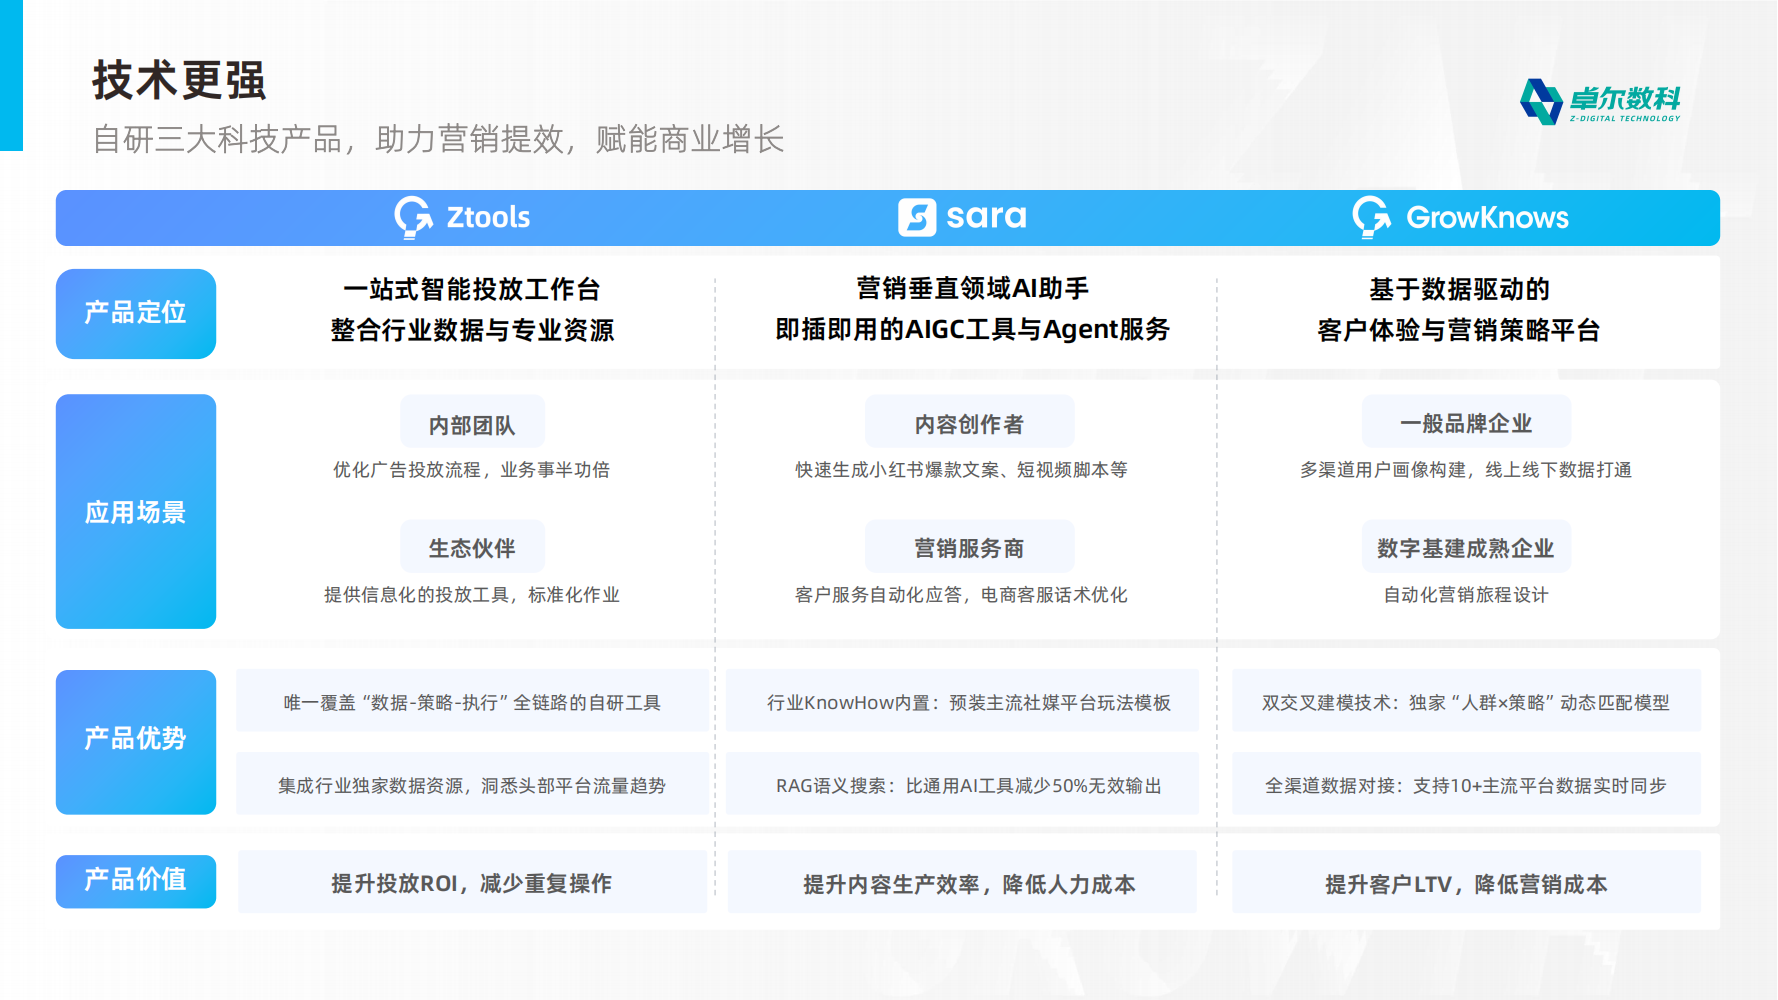
Task: Click the 生态伙伴 tag
Action: click(x=472, y=547)
